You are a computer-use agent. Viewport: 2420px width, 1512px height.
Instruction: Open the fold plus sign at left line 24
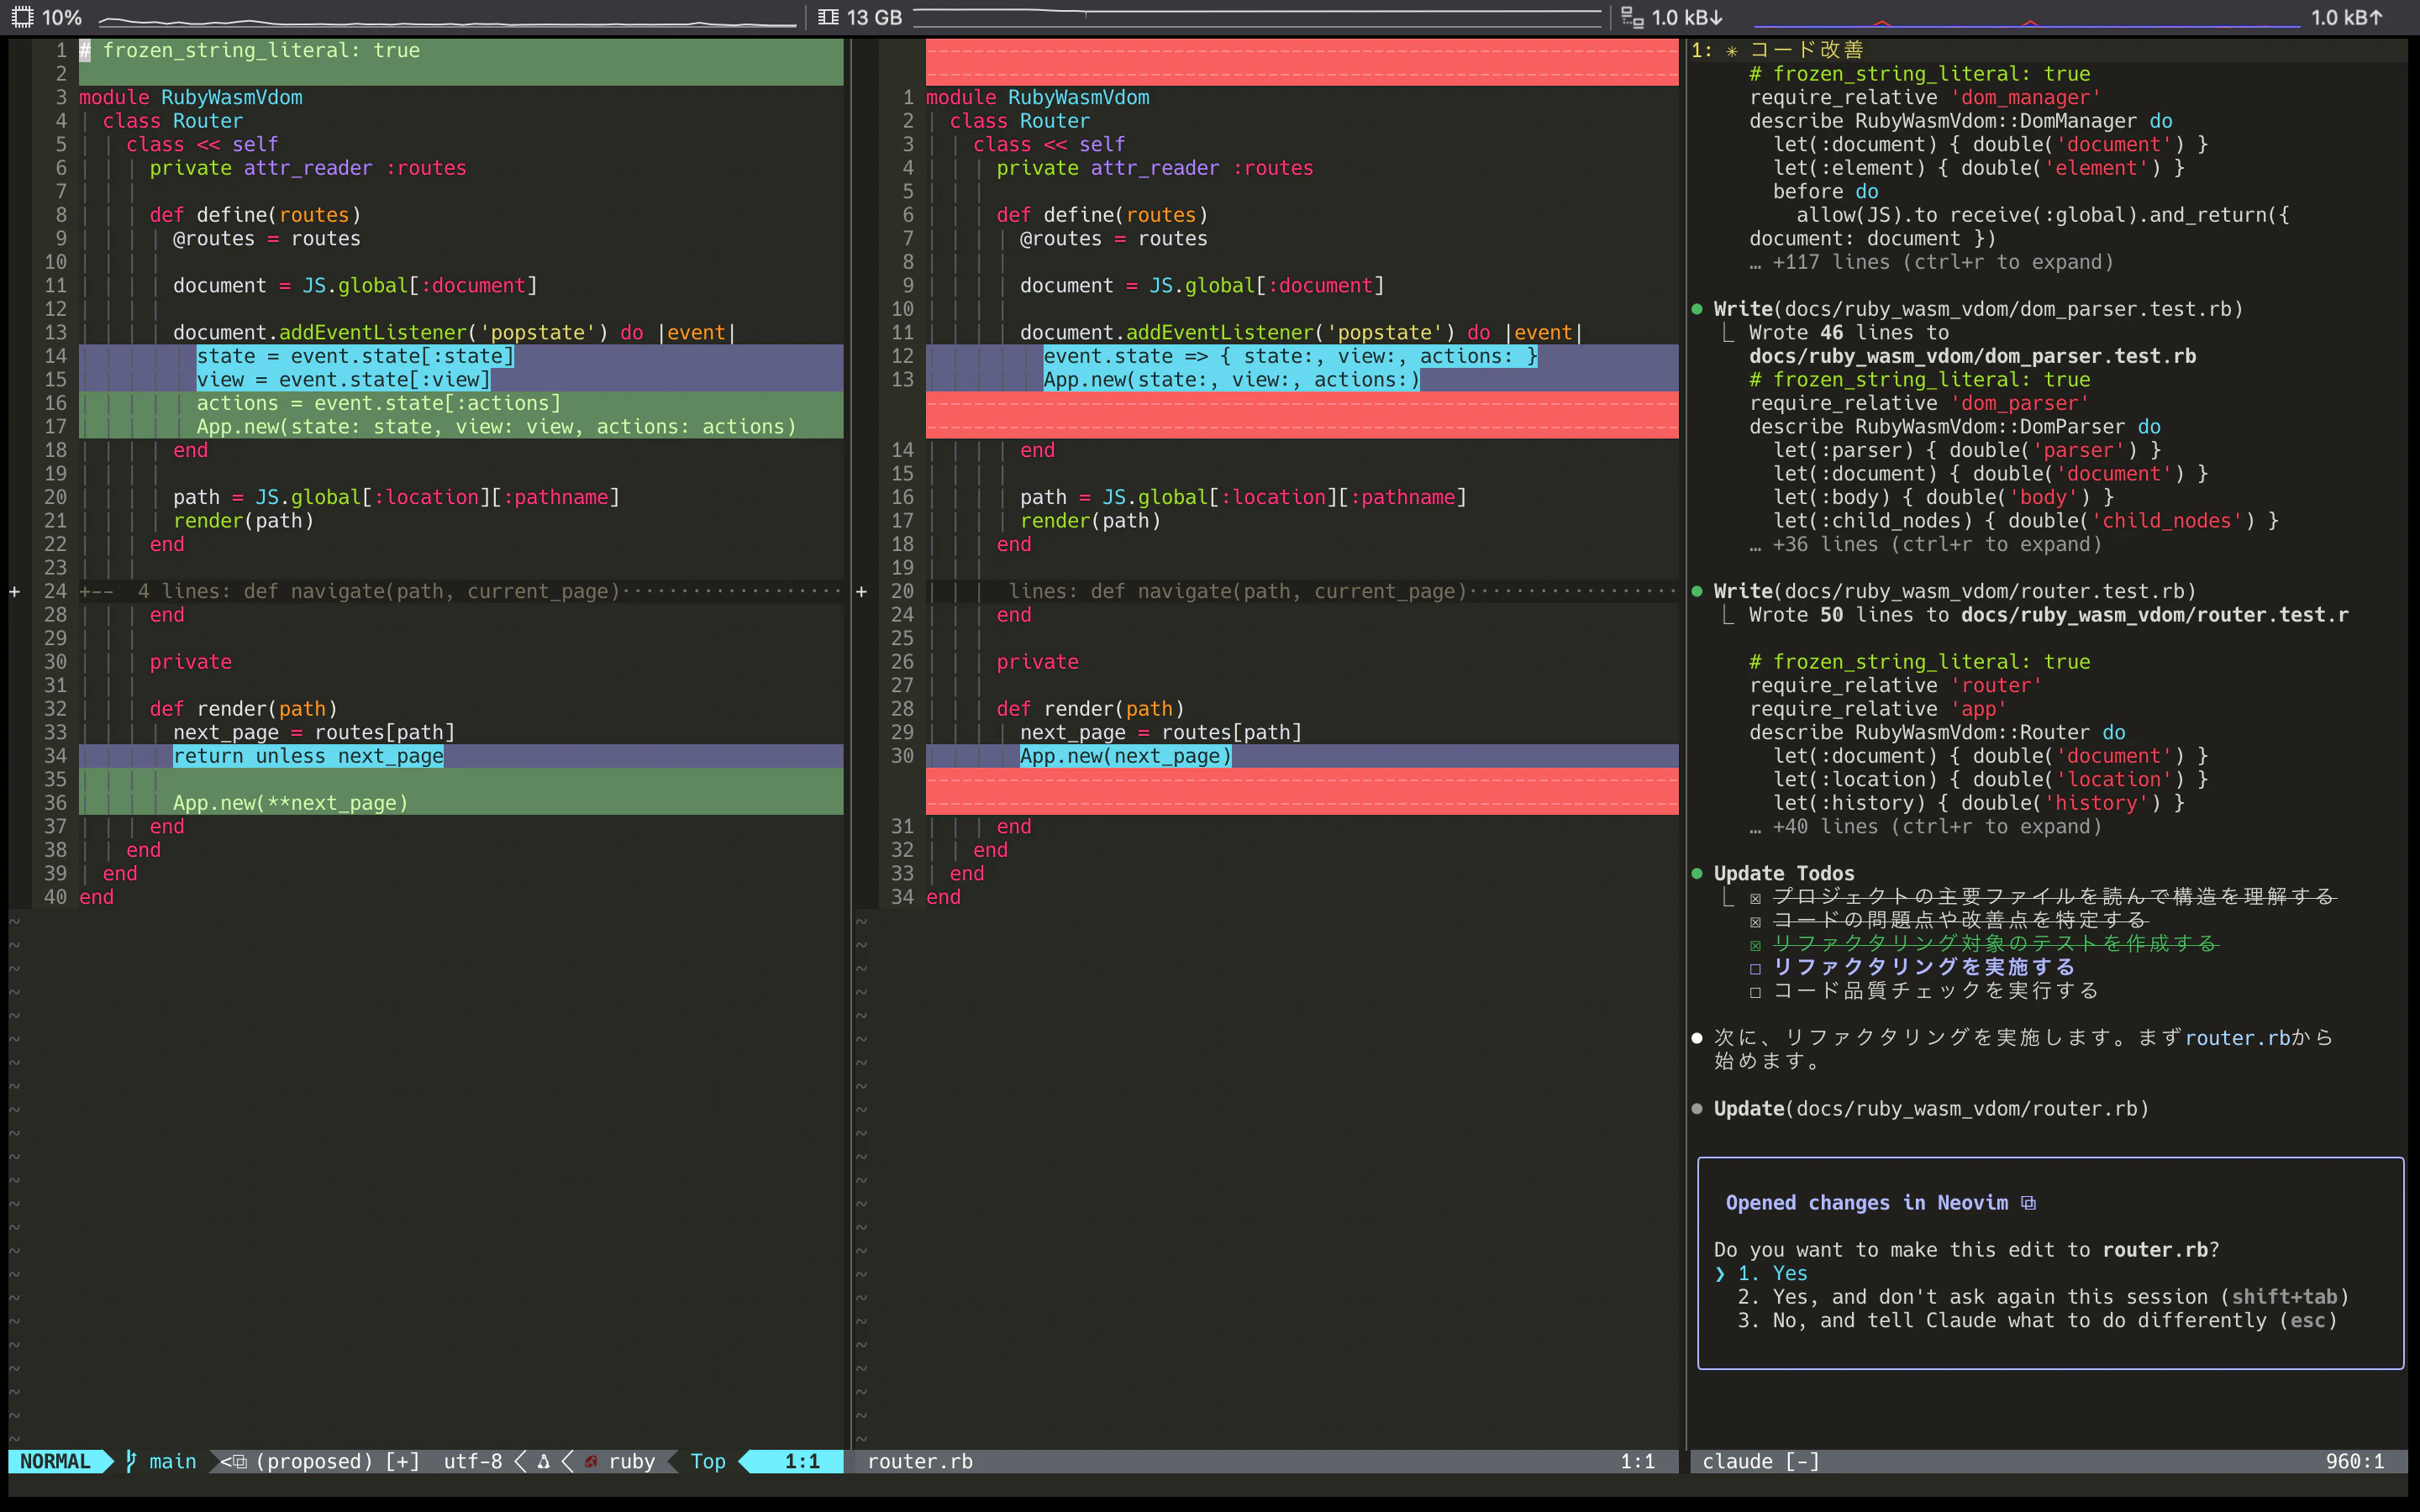point(15,591)
